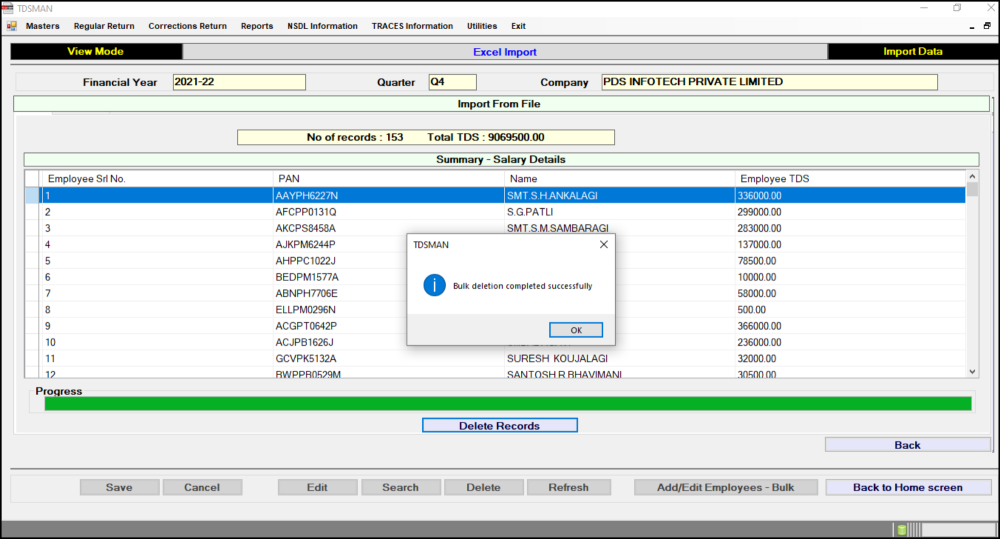The width and height of the screenshot is (1000, 539).
Task: Open the Utilities menu
Action: (x=482, y=26)
